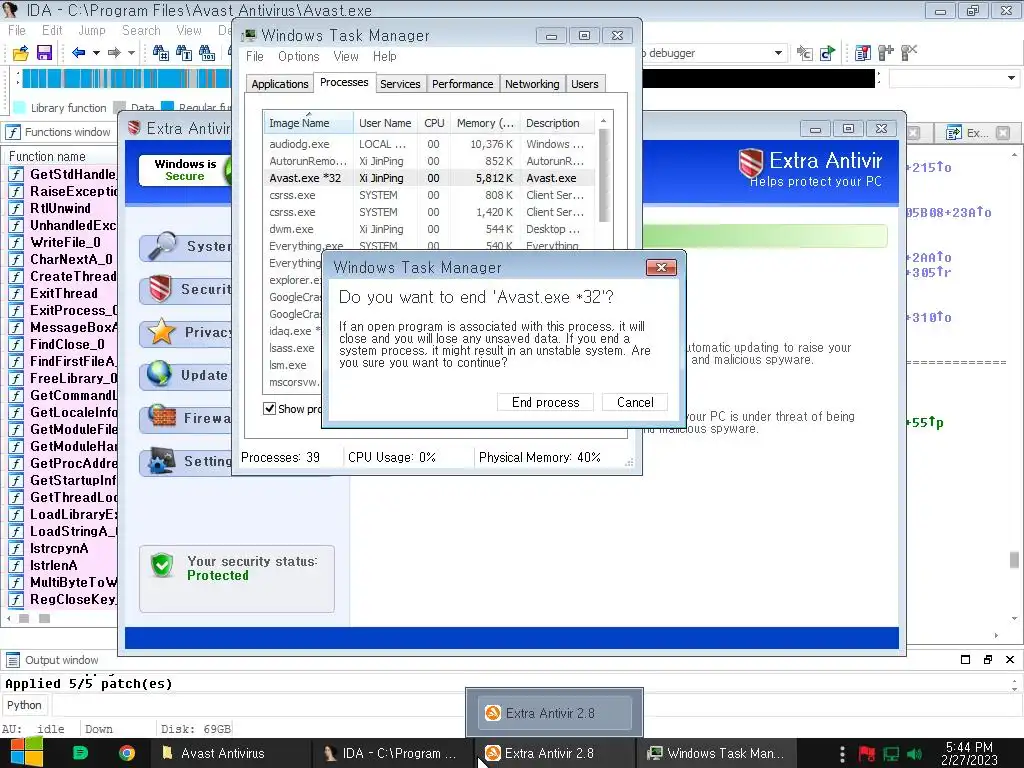Click the IDA search immediate value binoculars icon
The image size is (1024, 768).
pyautogui.click(x=161, y=53)
